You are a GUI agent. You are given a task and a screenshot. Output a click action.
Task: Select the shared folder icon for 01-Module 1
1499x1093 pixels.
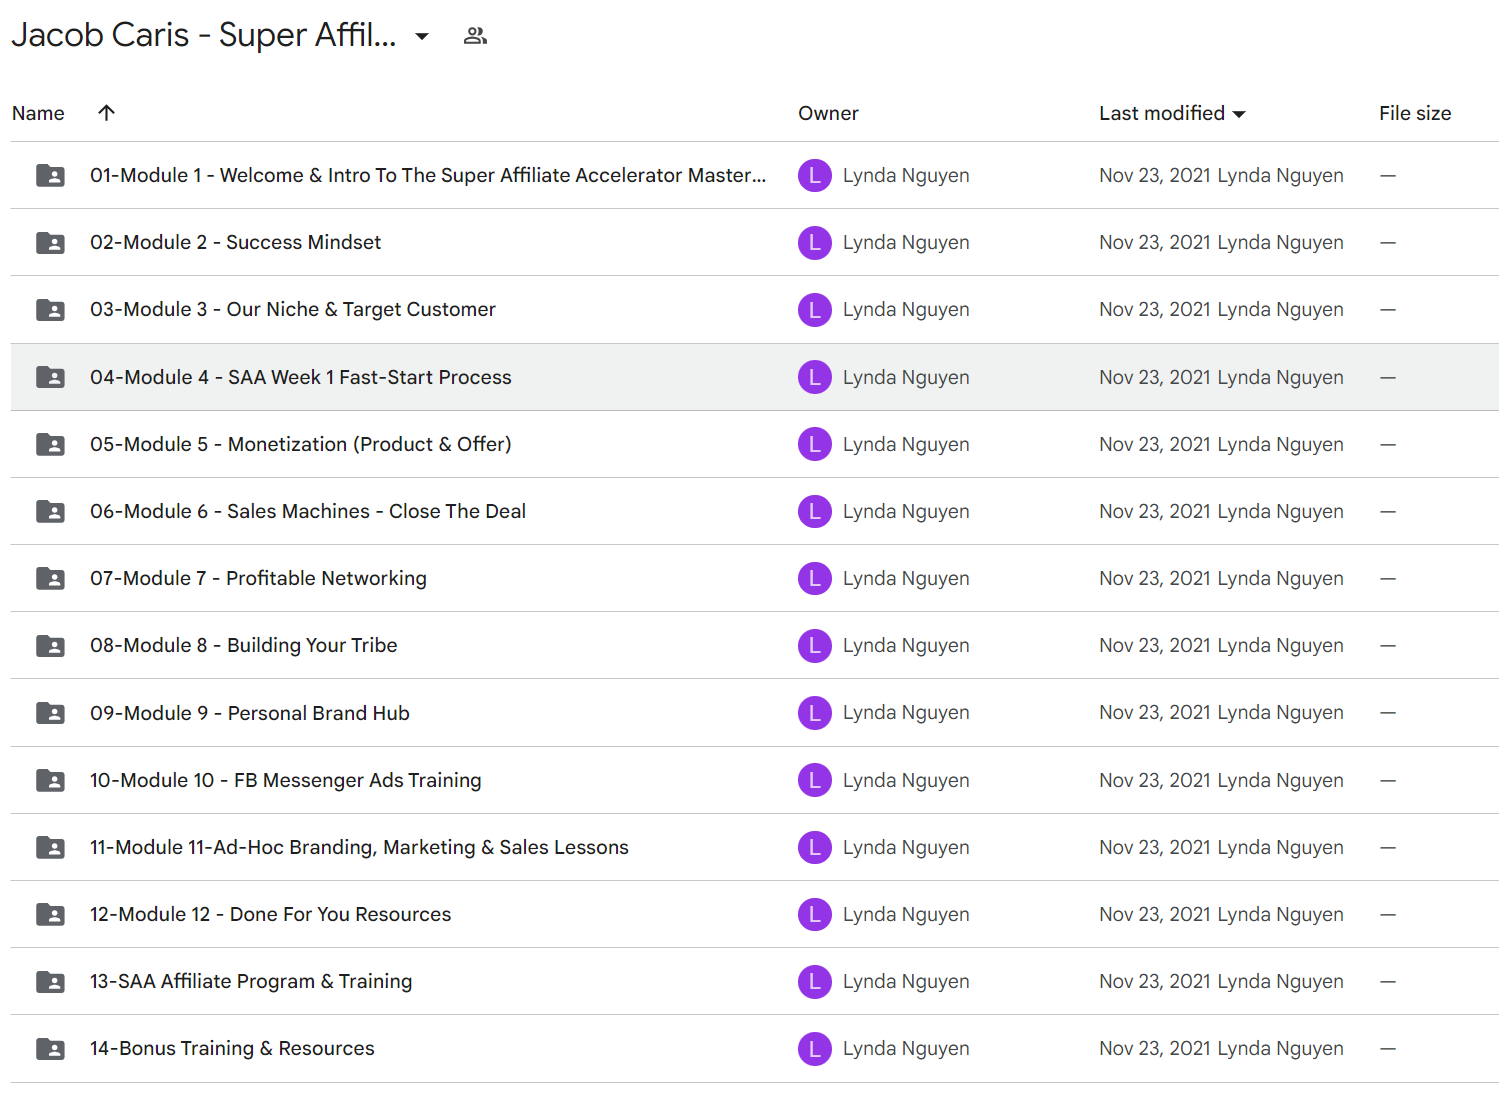click(x=50, y=175)
